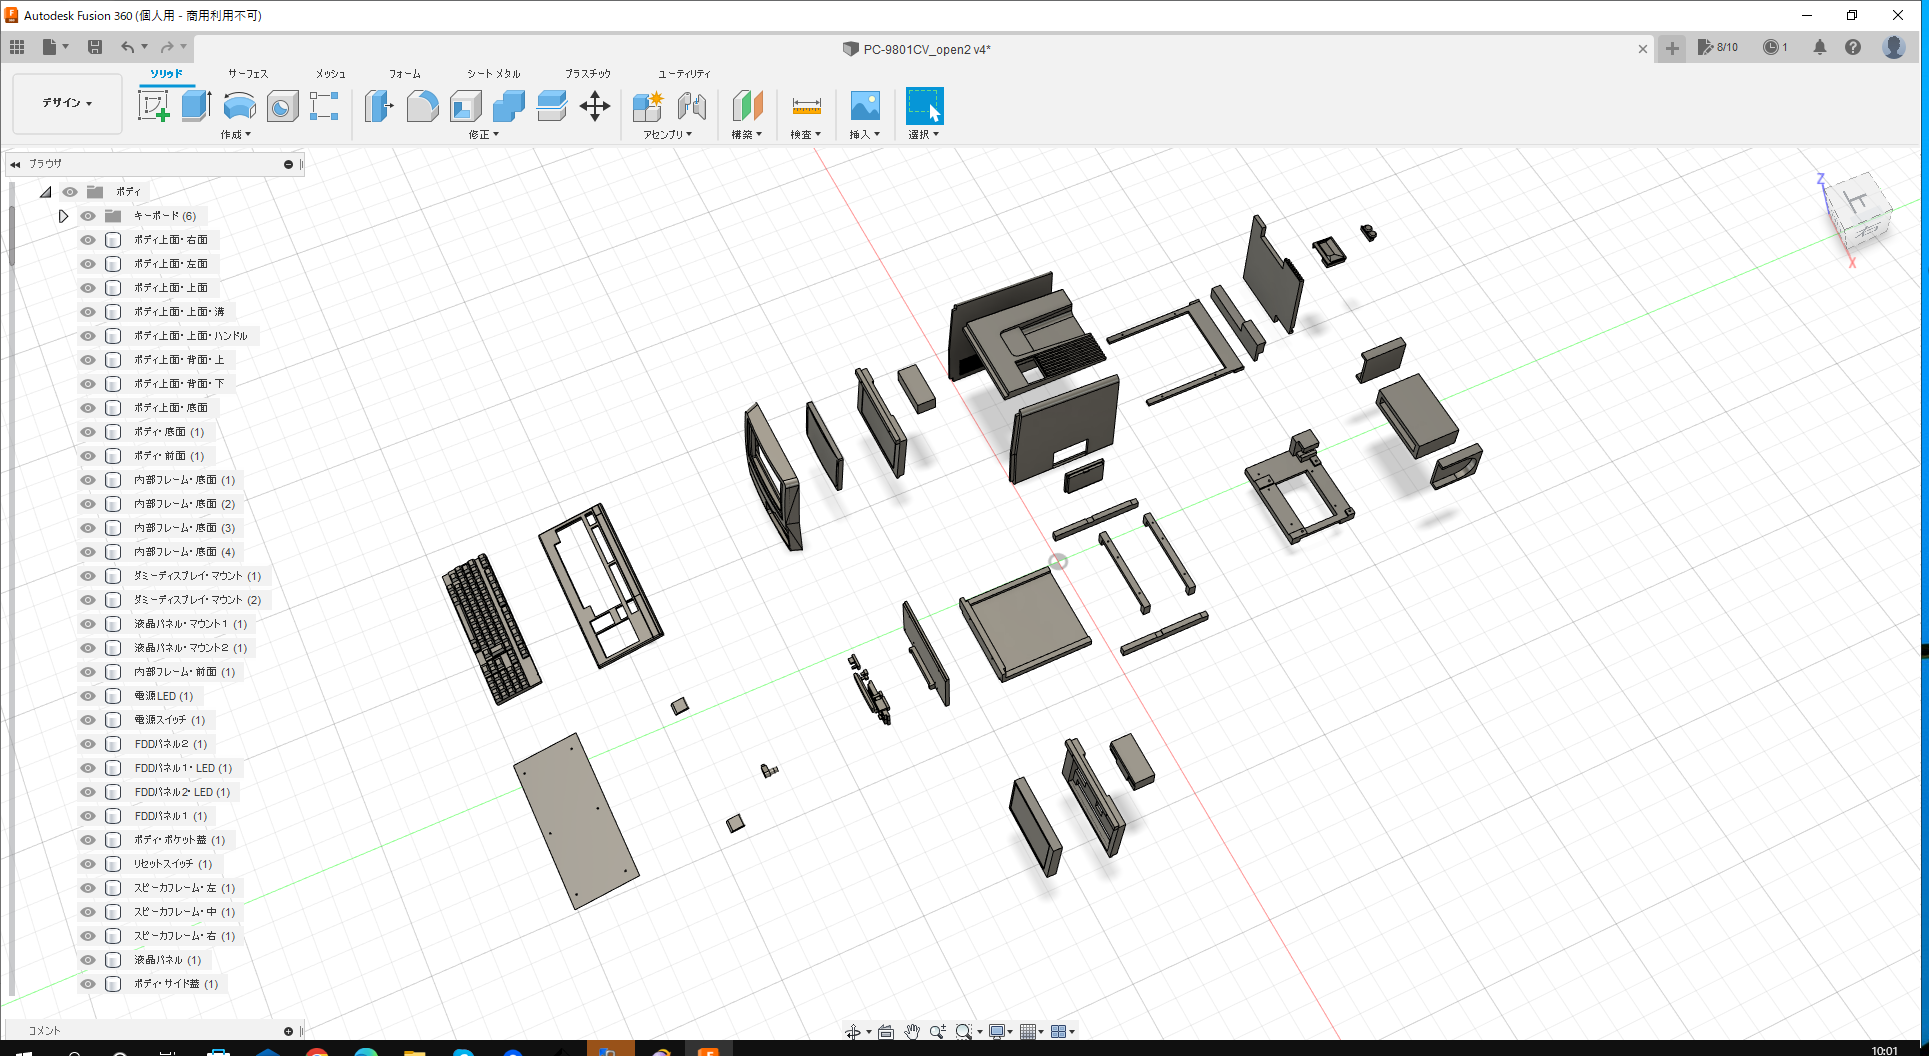Select the Fillet tool in the Modify panel
Screen dimensions: 1929x1056
(x=422, y=107)
